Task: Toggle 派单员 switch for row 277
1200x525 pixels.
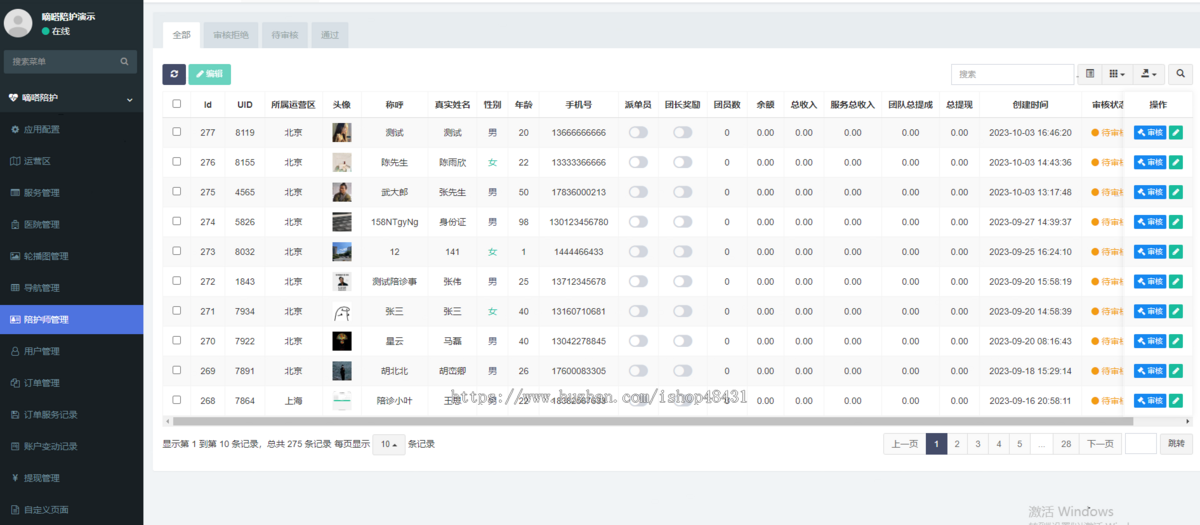Action: [x=638, y=132]
